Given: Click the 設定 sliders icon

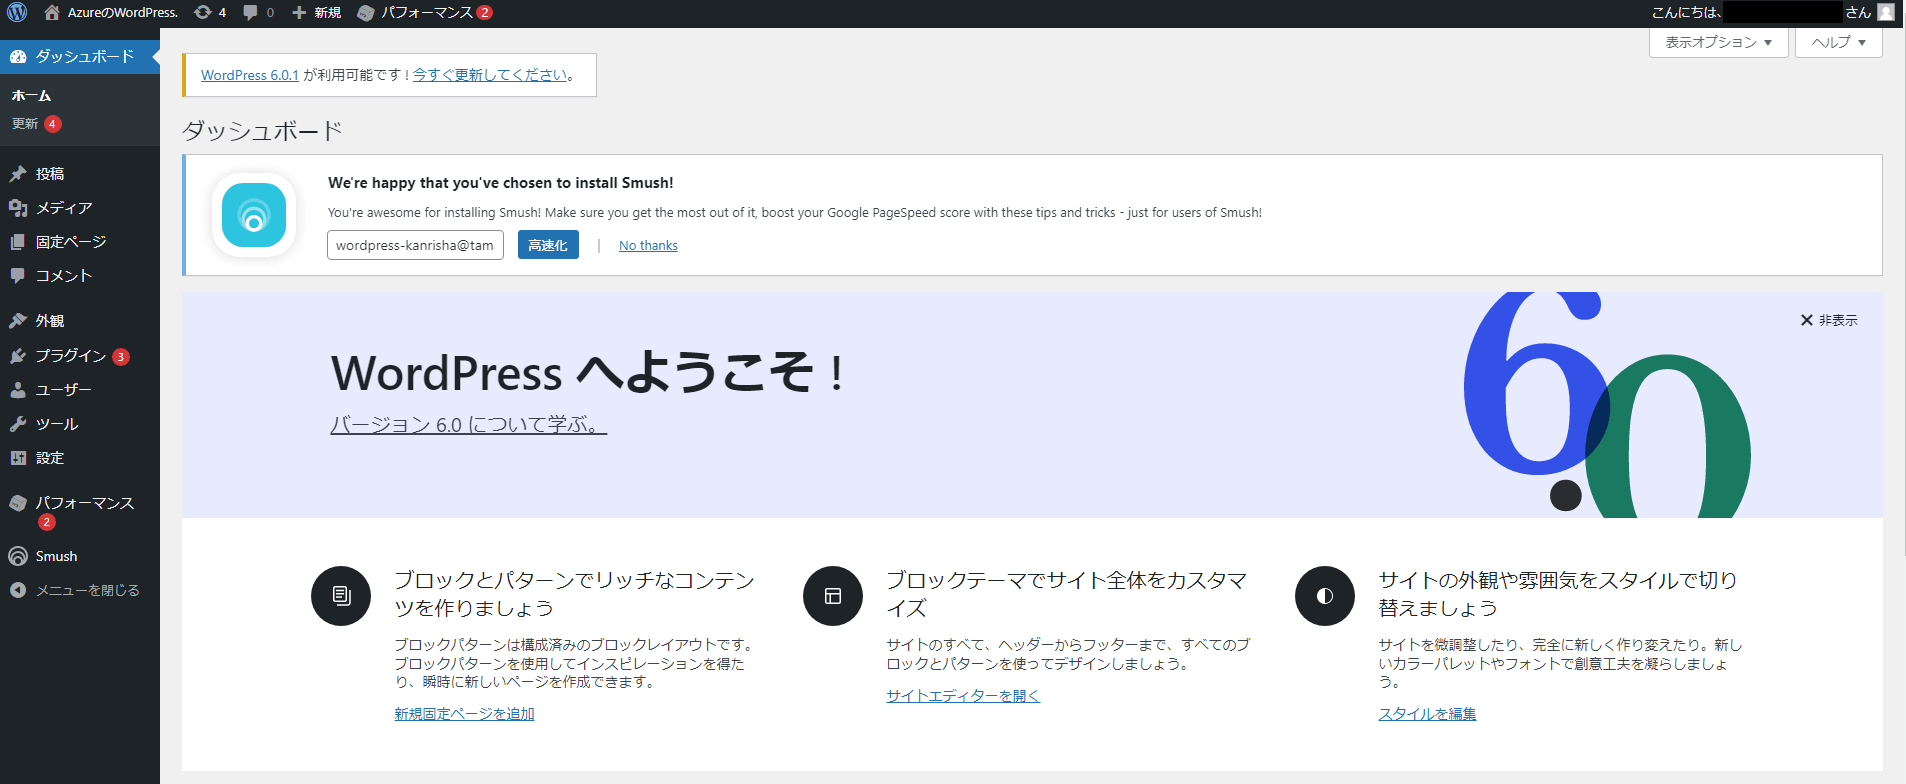Looking at the screenshot, I should click(x=18, y=458).
